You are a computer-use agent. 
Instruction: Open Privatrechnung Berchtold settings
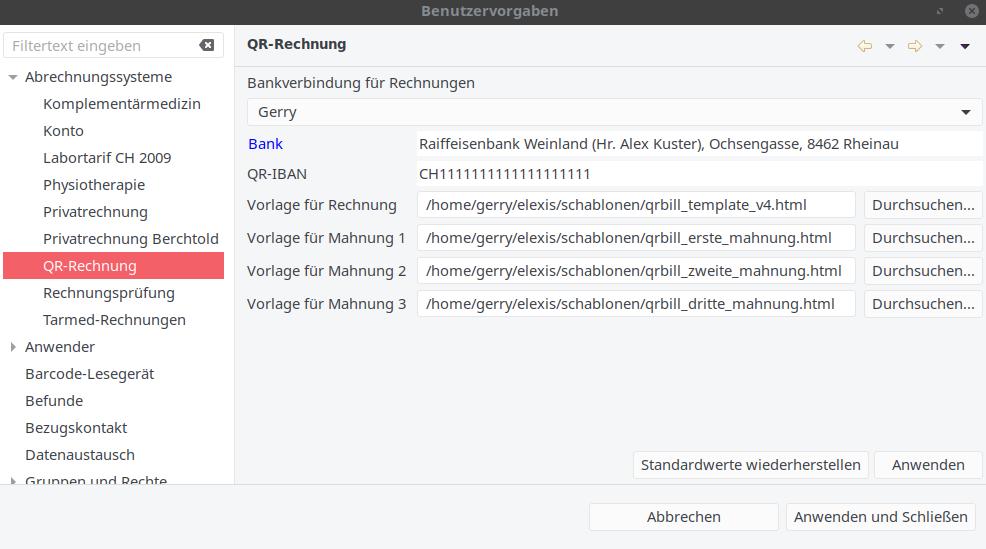point(131,239)
